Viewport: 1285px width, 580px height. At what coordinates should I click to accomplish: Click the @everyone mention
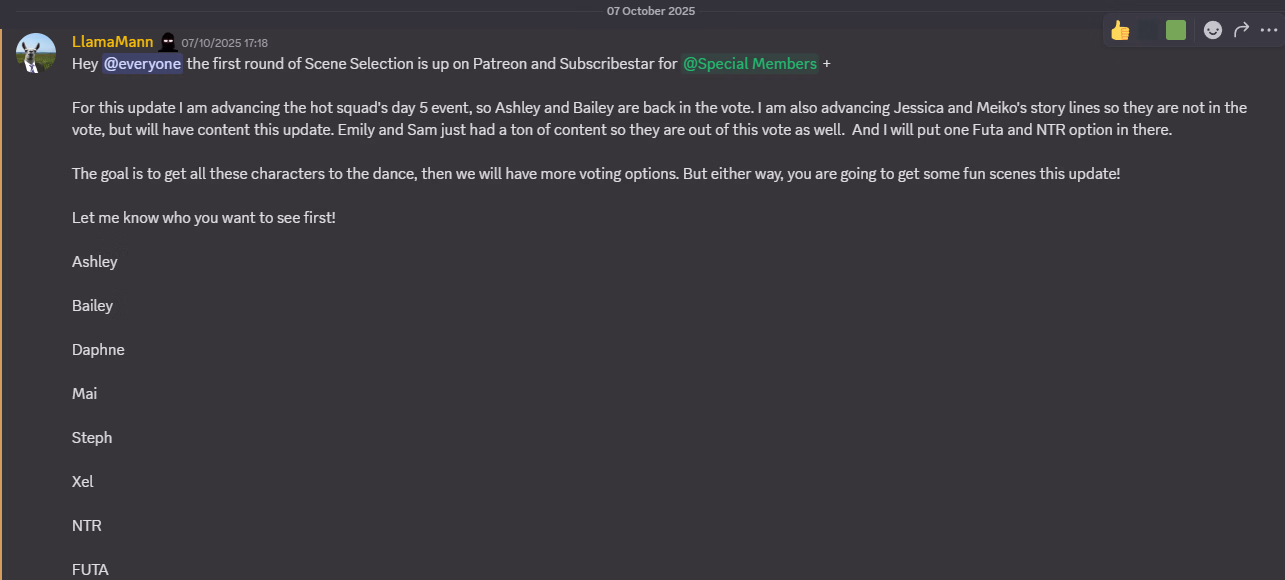tap(142, 64)
